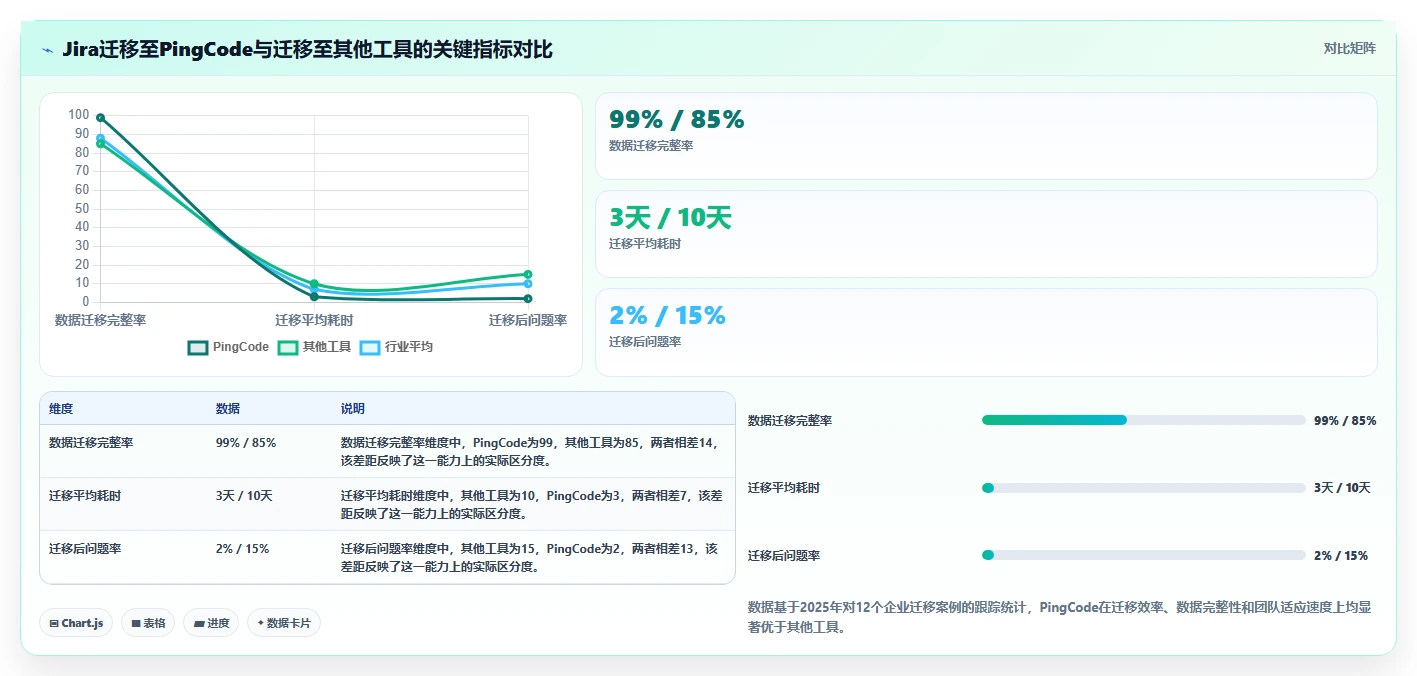Click PingCode point at 数据迁移完整率 (99)
1417x676 pixels.
[x=101, y=118]
